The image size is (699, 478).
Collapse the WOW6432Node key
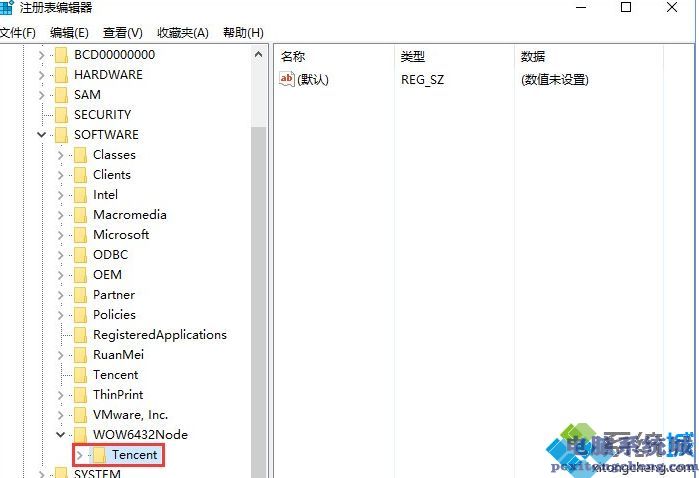pos(61,435)
